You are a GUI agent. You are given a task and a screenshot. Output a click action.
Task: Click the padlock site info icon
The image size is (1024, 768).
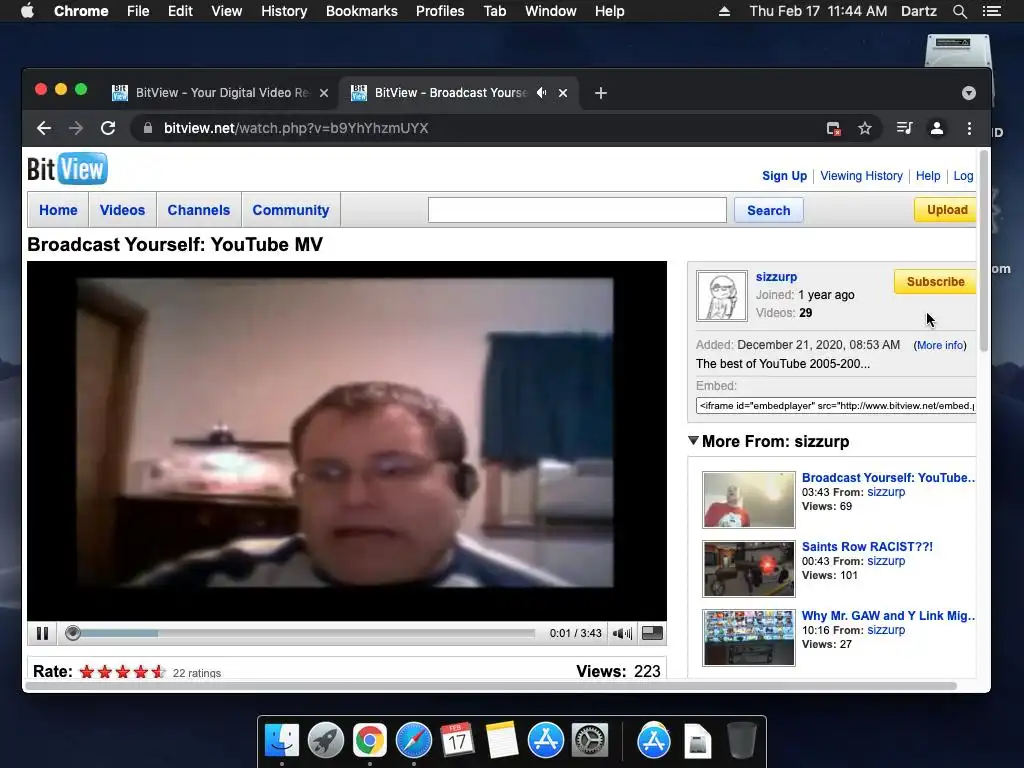point(148,128)
